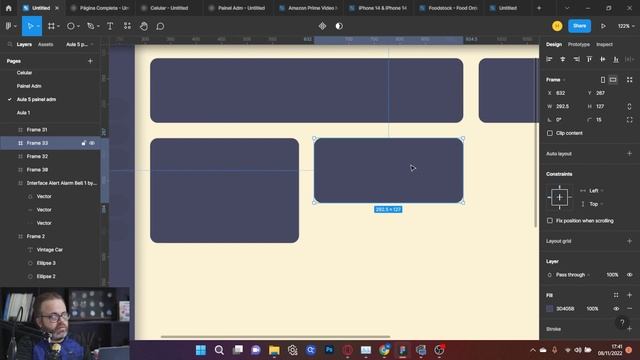Click the Align vertical centers icon
Screen dimensions: 640x360
pos(603,59)
